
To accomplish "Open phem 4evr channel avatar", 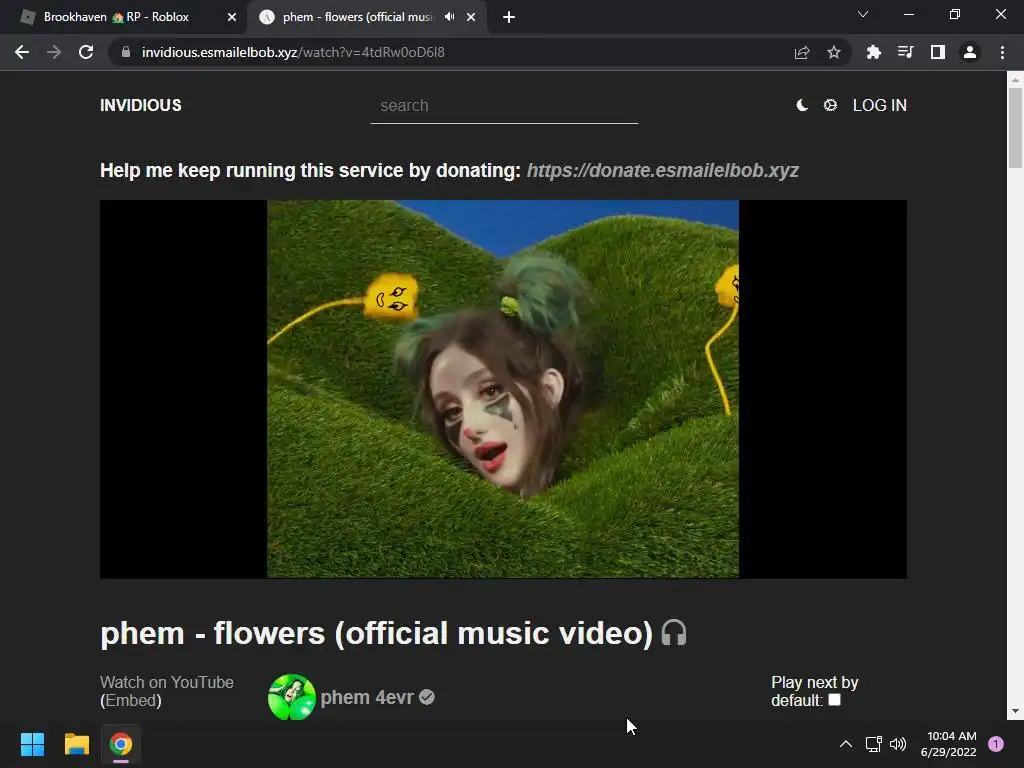I will click(x=291, y=697).
